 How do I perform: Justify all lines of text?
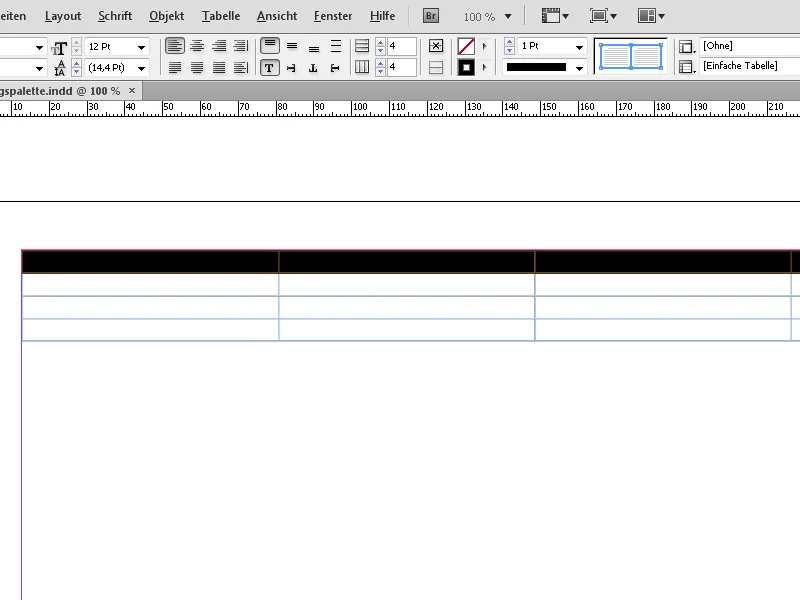219,67
